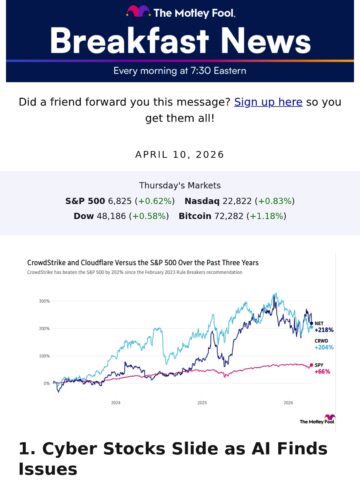Select the Dow 48,186 quote
The image size is (360, 480).
(x=121, y=216)
